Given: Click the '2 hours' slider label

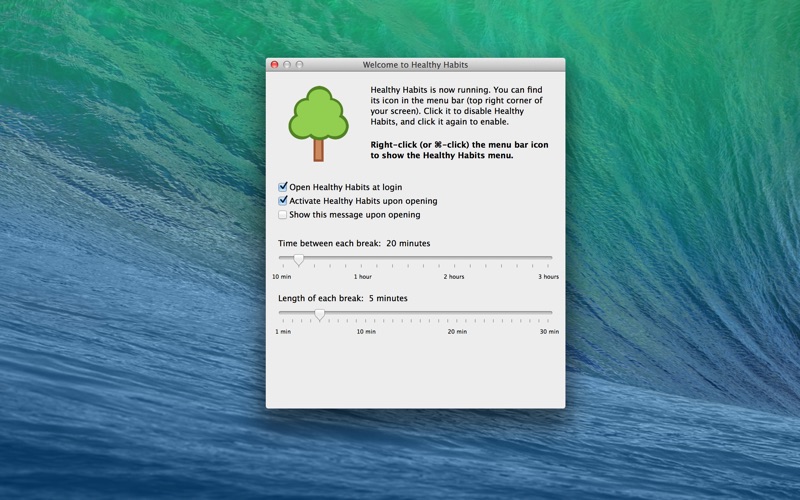Looking at the screenshot, I should (454, 277).
